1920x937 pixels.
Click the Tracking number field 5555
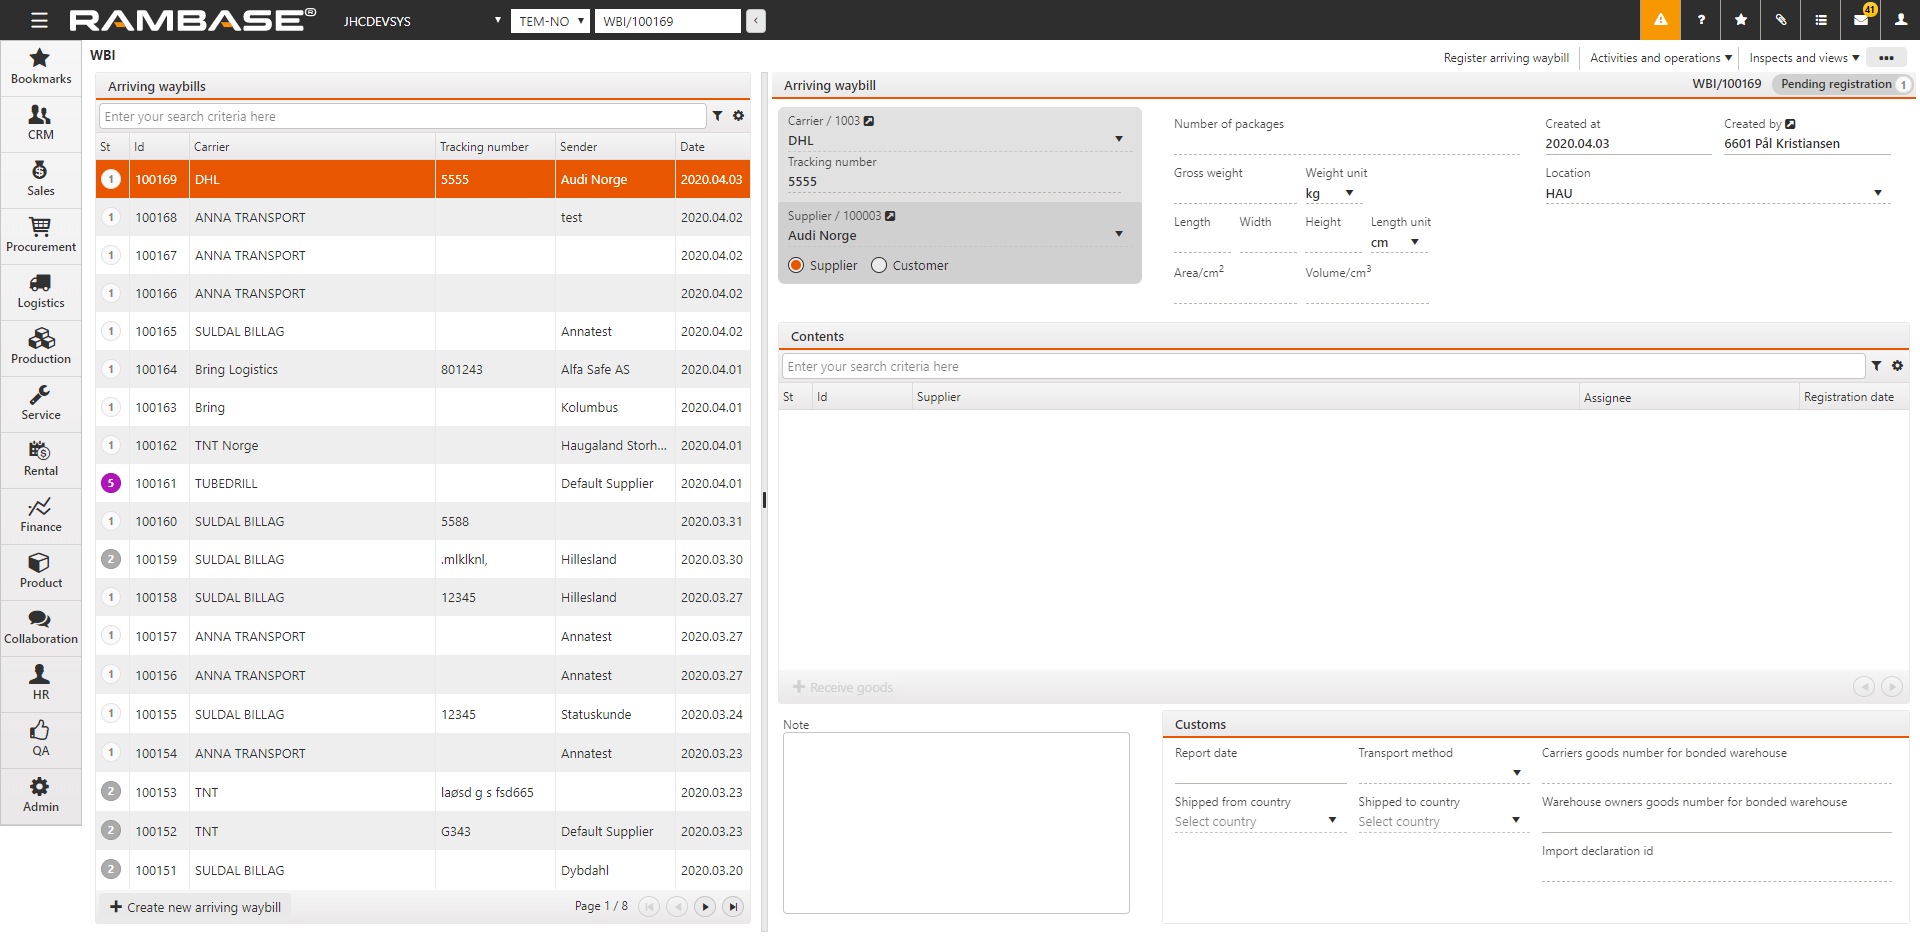[954, 181]
